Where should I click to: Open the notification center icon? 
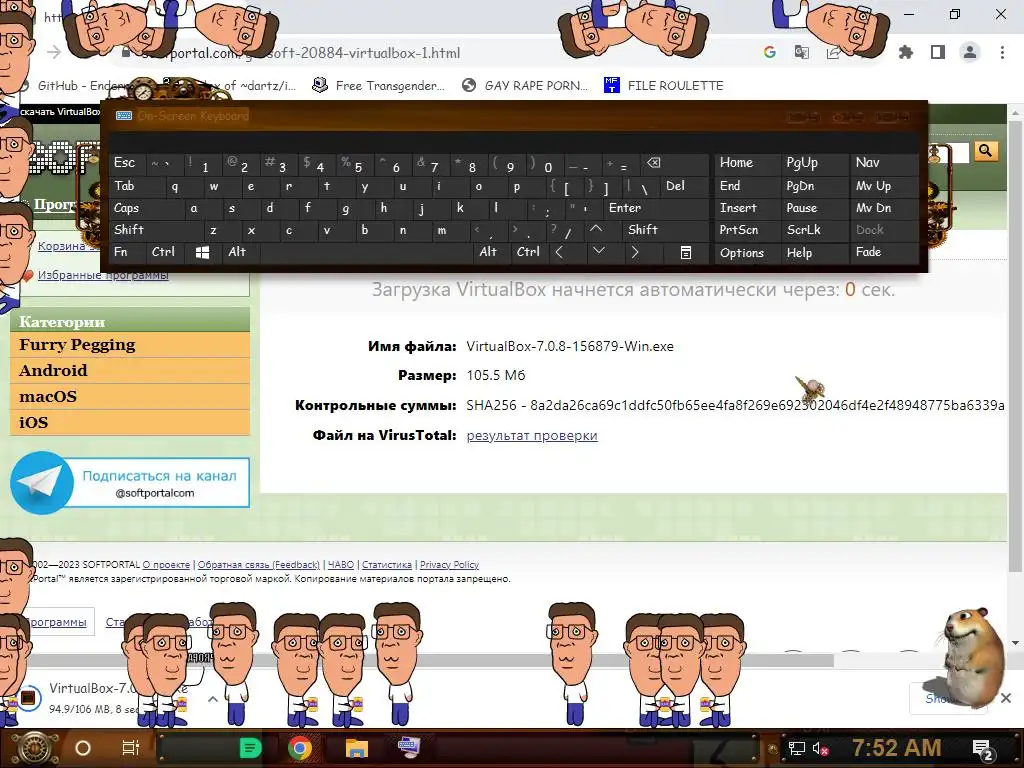tap(984, 749)
